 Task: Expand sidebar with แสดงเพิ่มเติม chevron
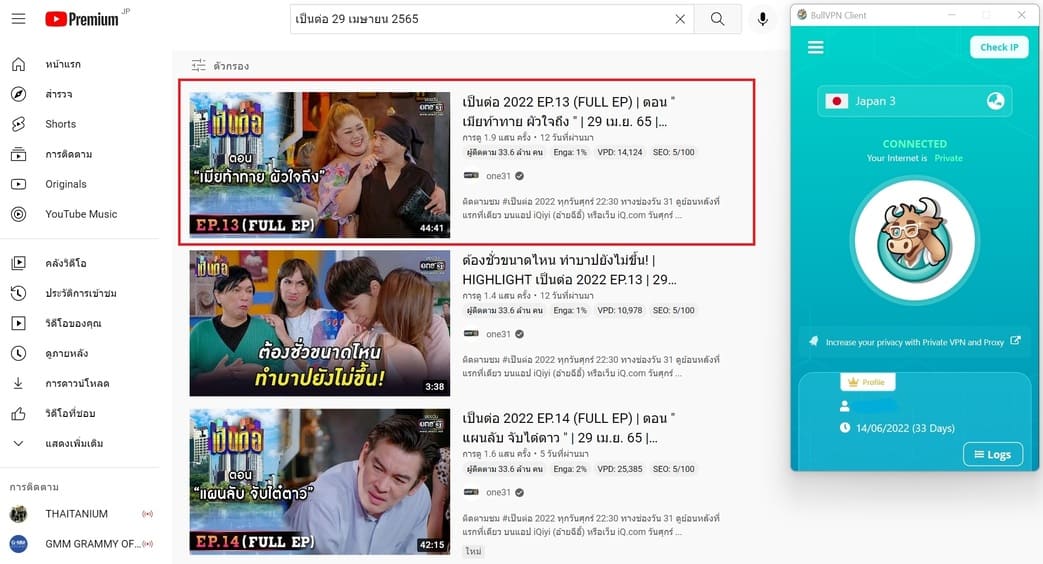pos(19,443)
